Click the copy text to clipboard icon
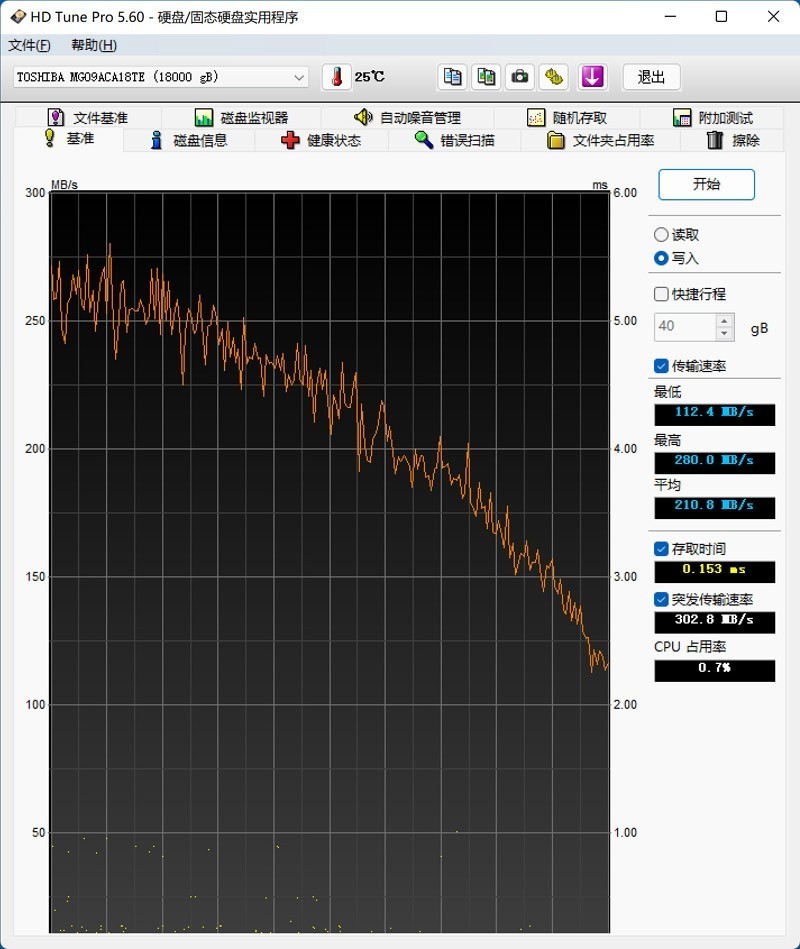 [x=452, y=77]
